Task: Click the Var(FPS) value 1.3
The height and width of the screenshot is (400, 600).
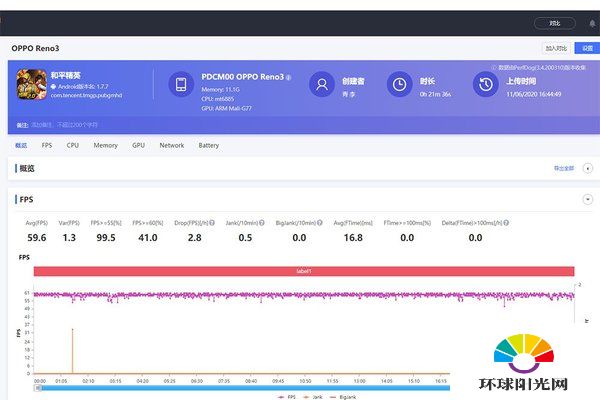Action: point(69,238)
